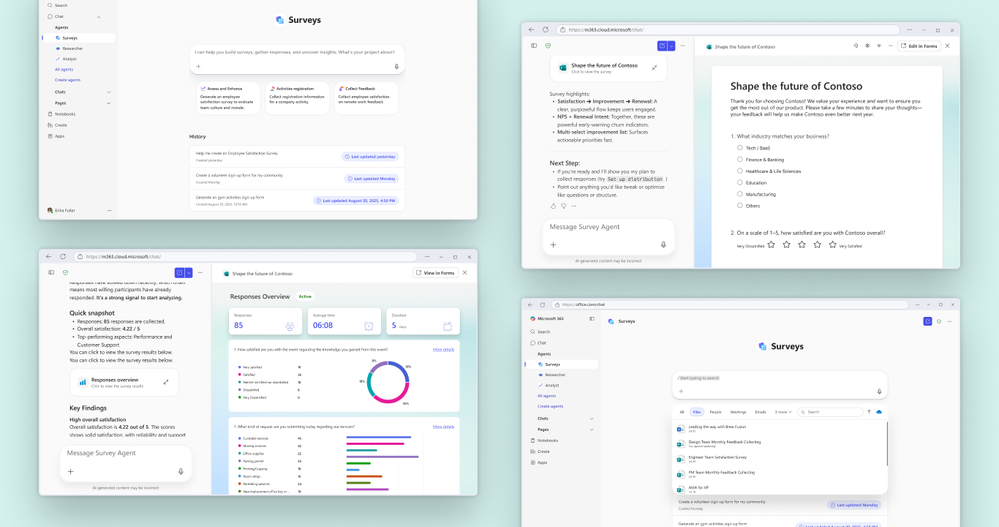Click microphone in the Responses Overview window message box
Screen dimensions: 999x527
click(180, 472)
